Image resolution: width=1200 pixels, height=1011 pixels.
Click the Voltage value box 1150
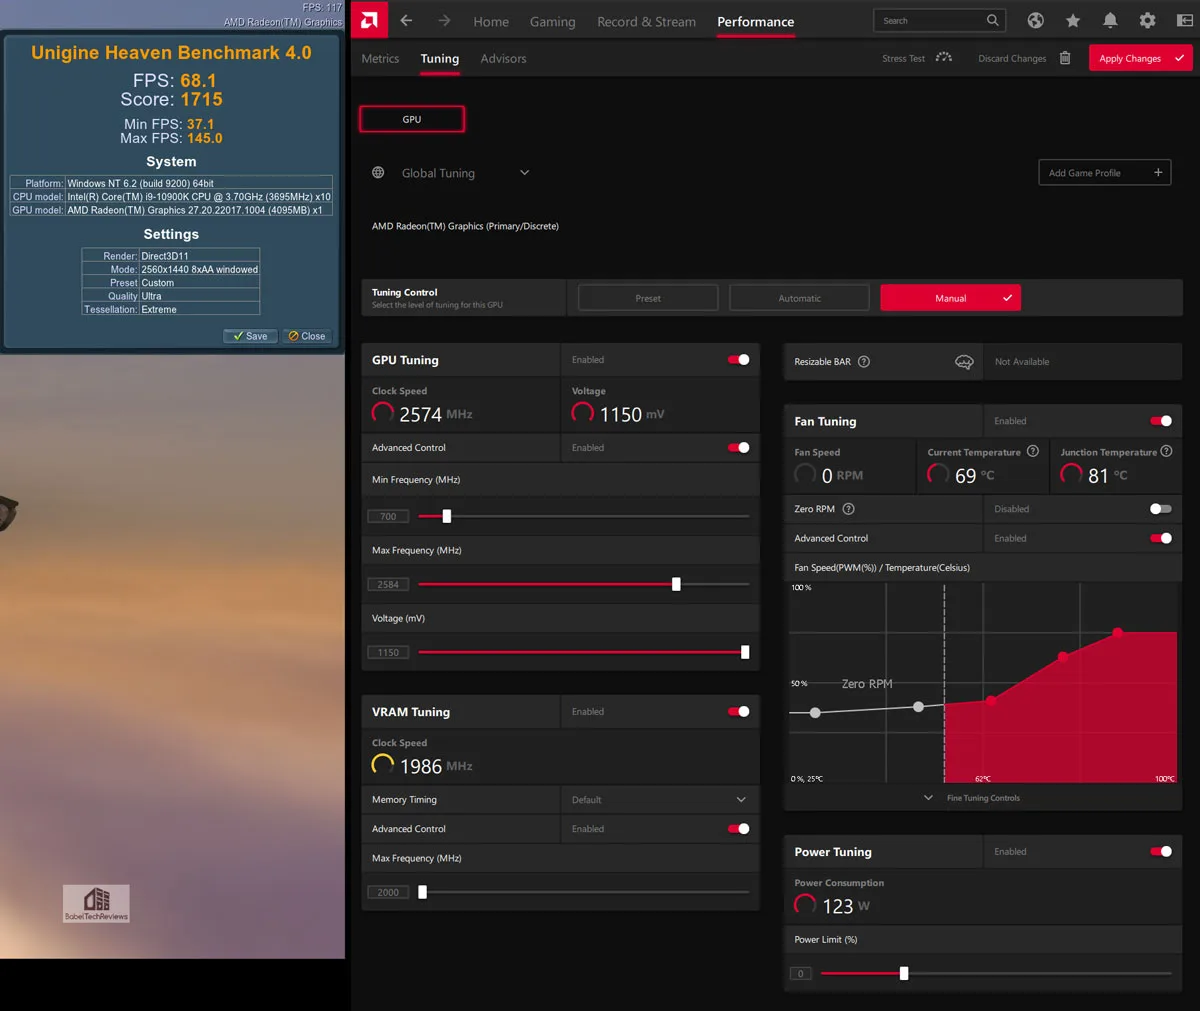pos(389,652)
